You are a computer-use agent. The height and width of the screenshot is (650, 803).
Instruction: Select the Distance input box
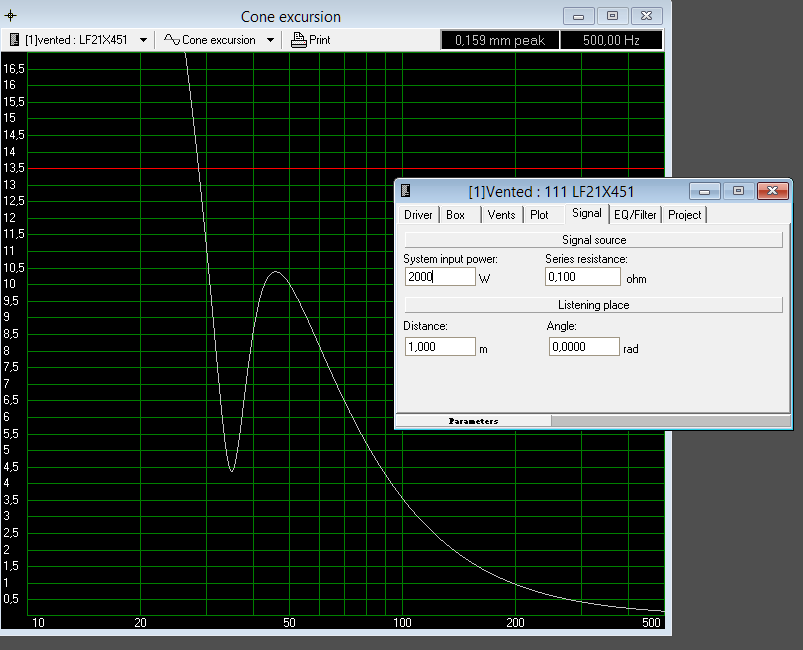(439, 346)
